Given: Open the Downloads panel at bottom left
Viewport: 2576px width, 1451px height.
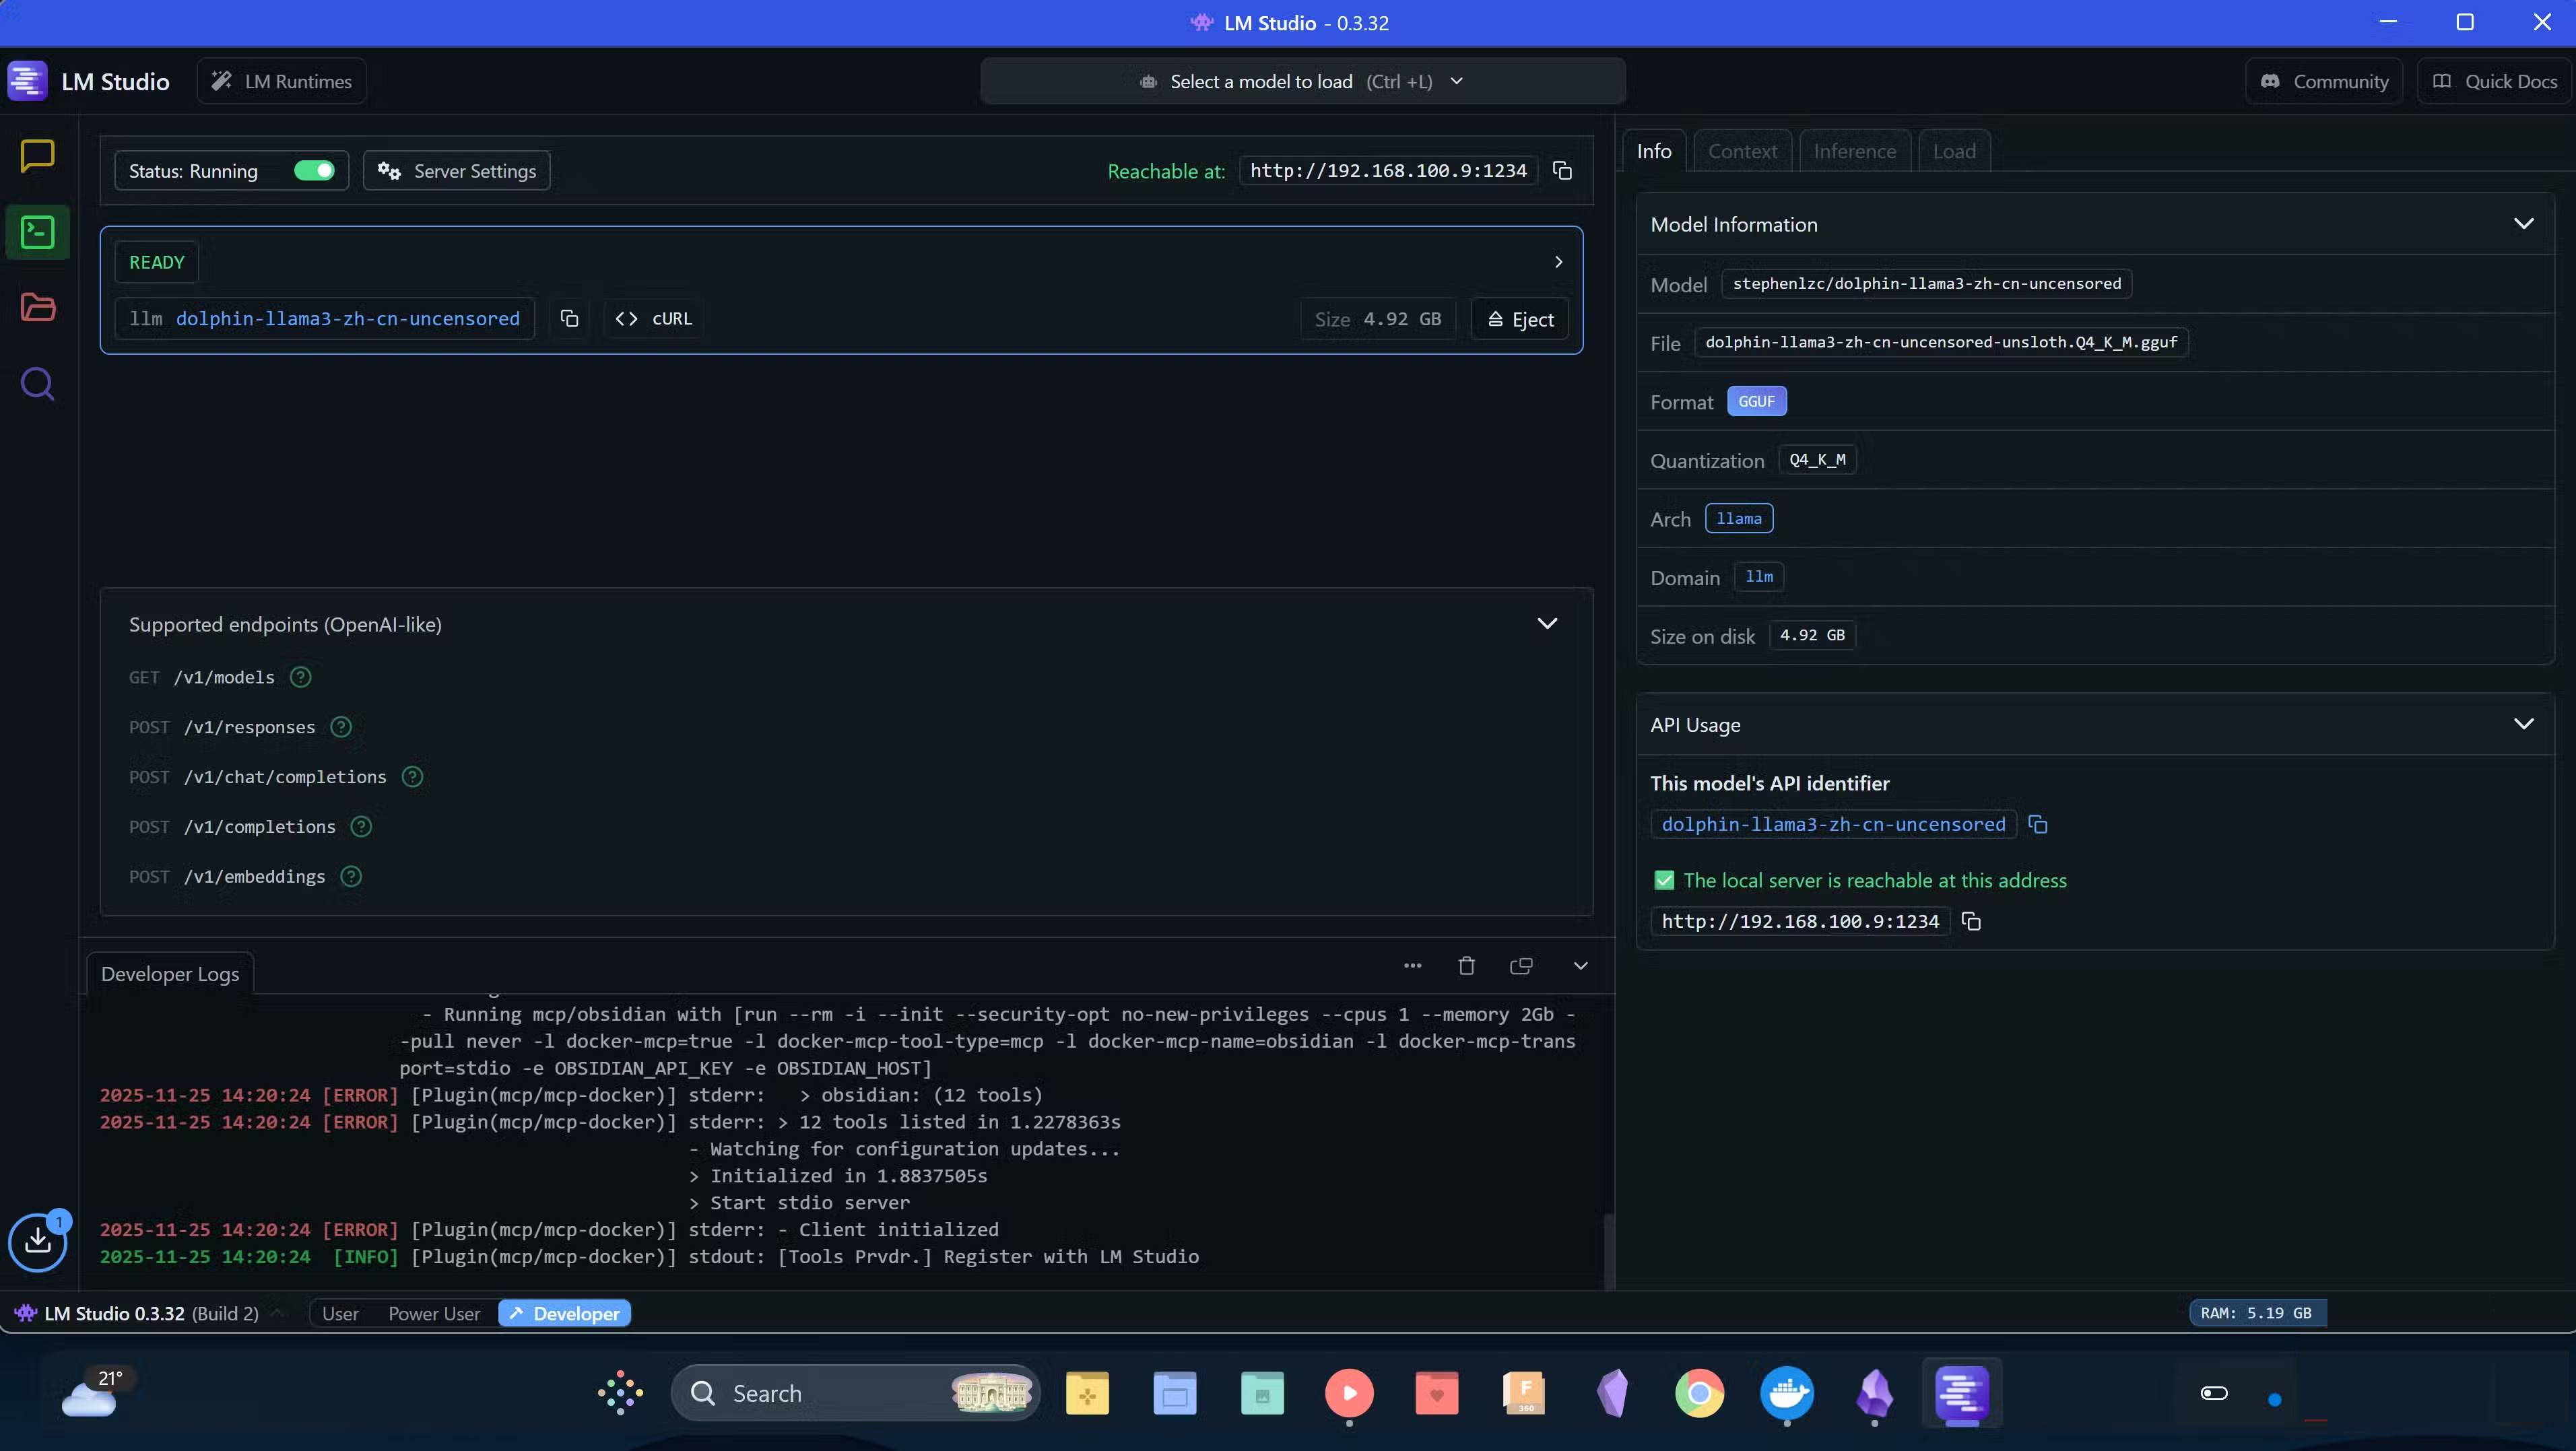Looking at the screenshot, I should point(37,1241).
